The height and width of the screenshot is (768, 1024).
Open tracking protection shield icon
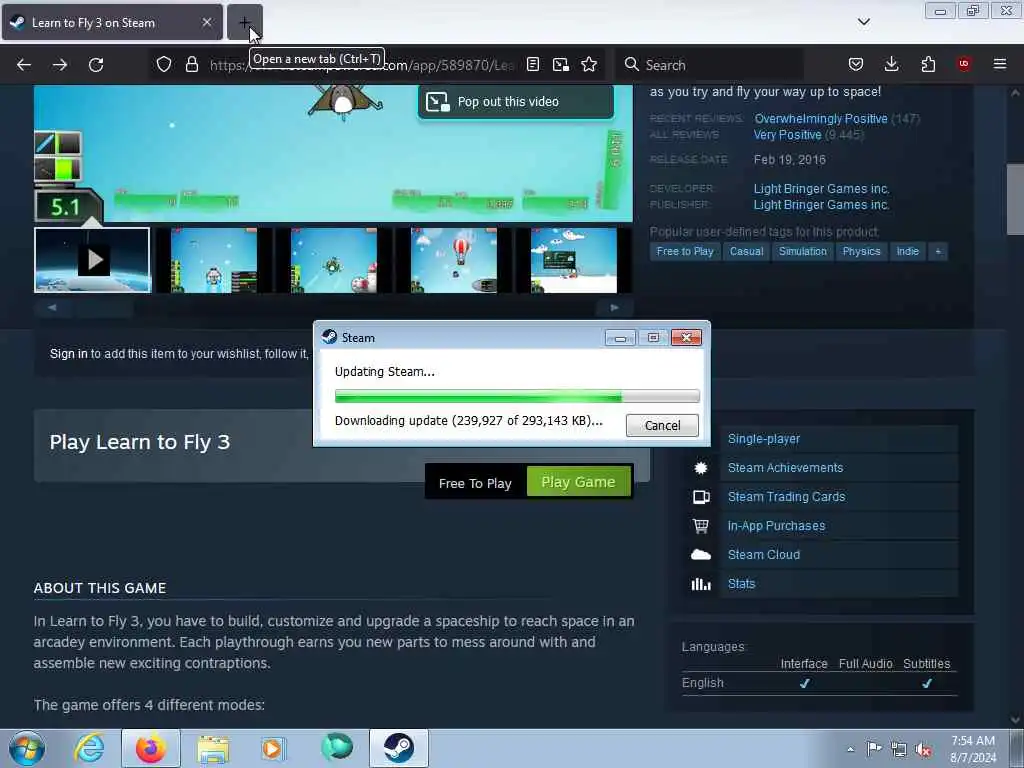point(163,65)
